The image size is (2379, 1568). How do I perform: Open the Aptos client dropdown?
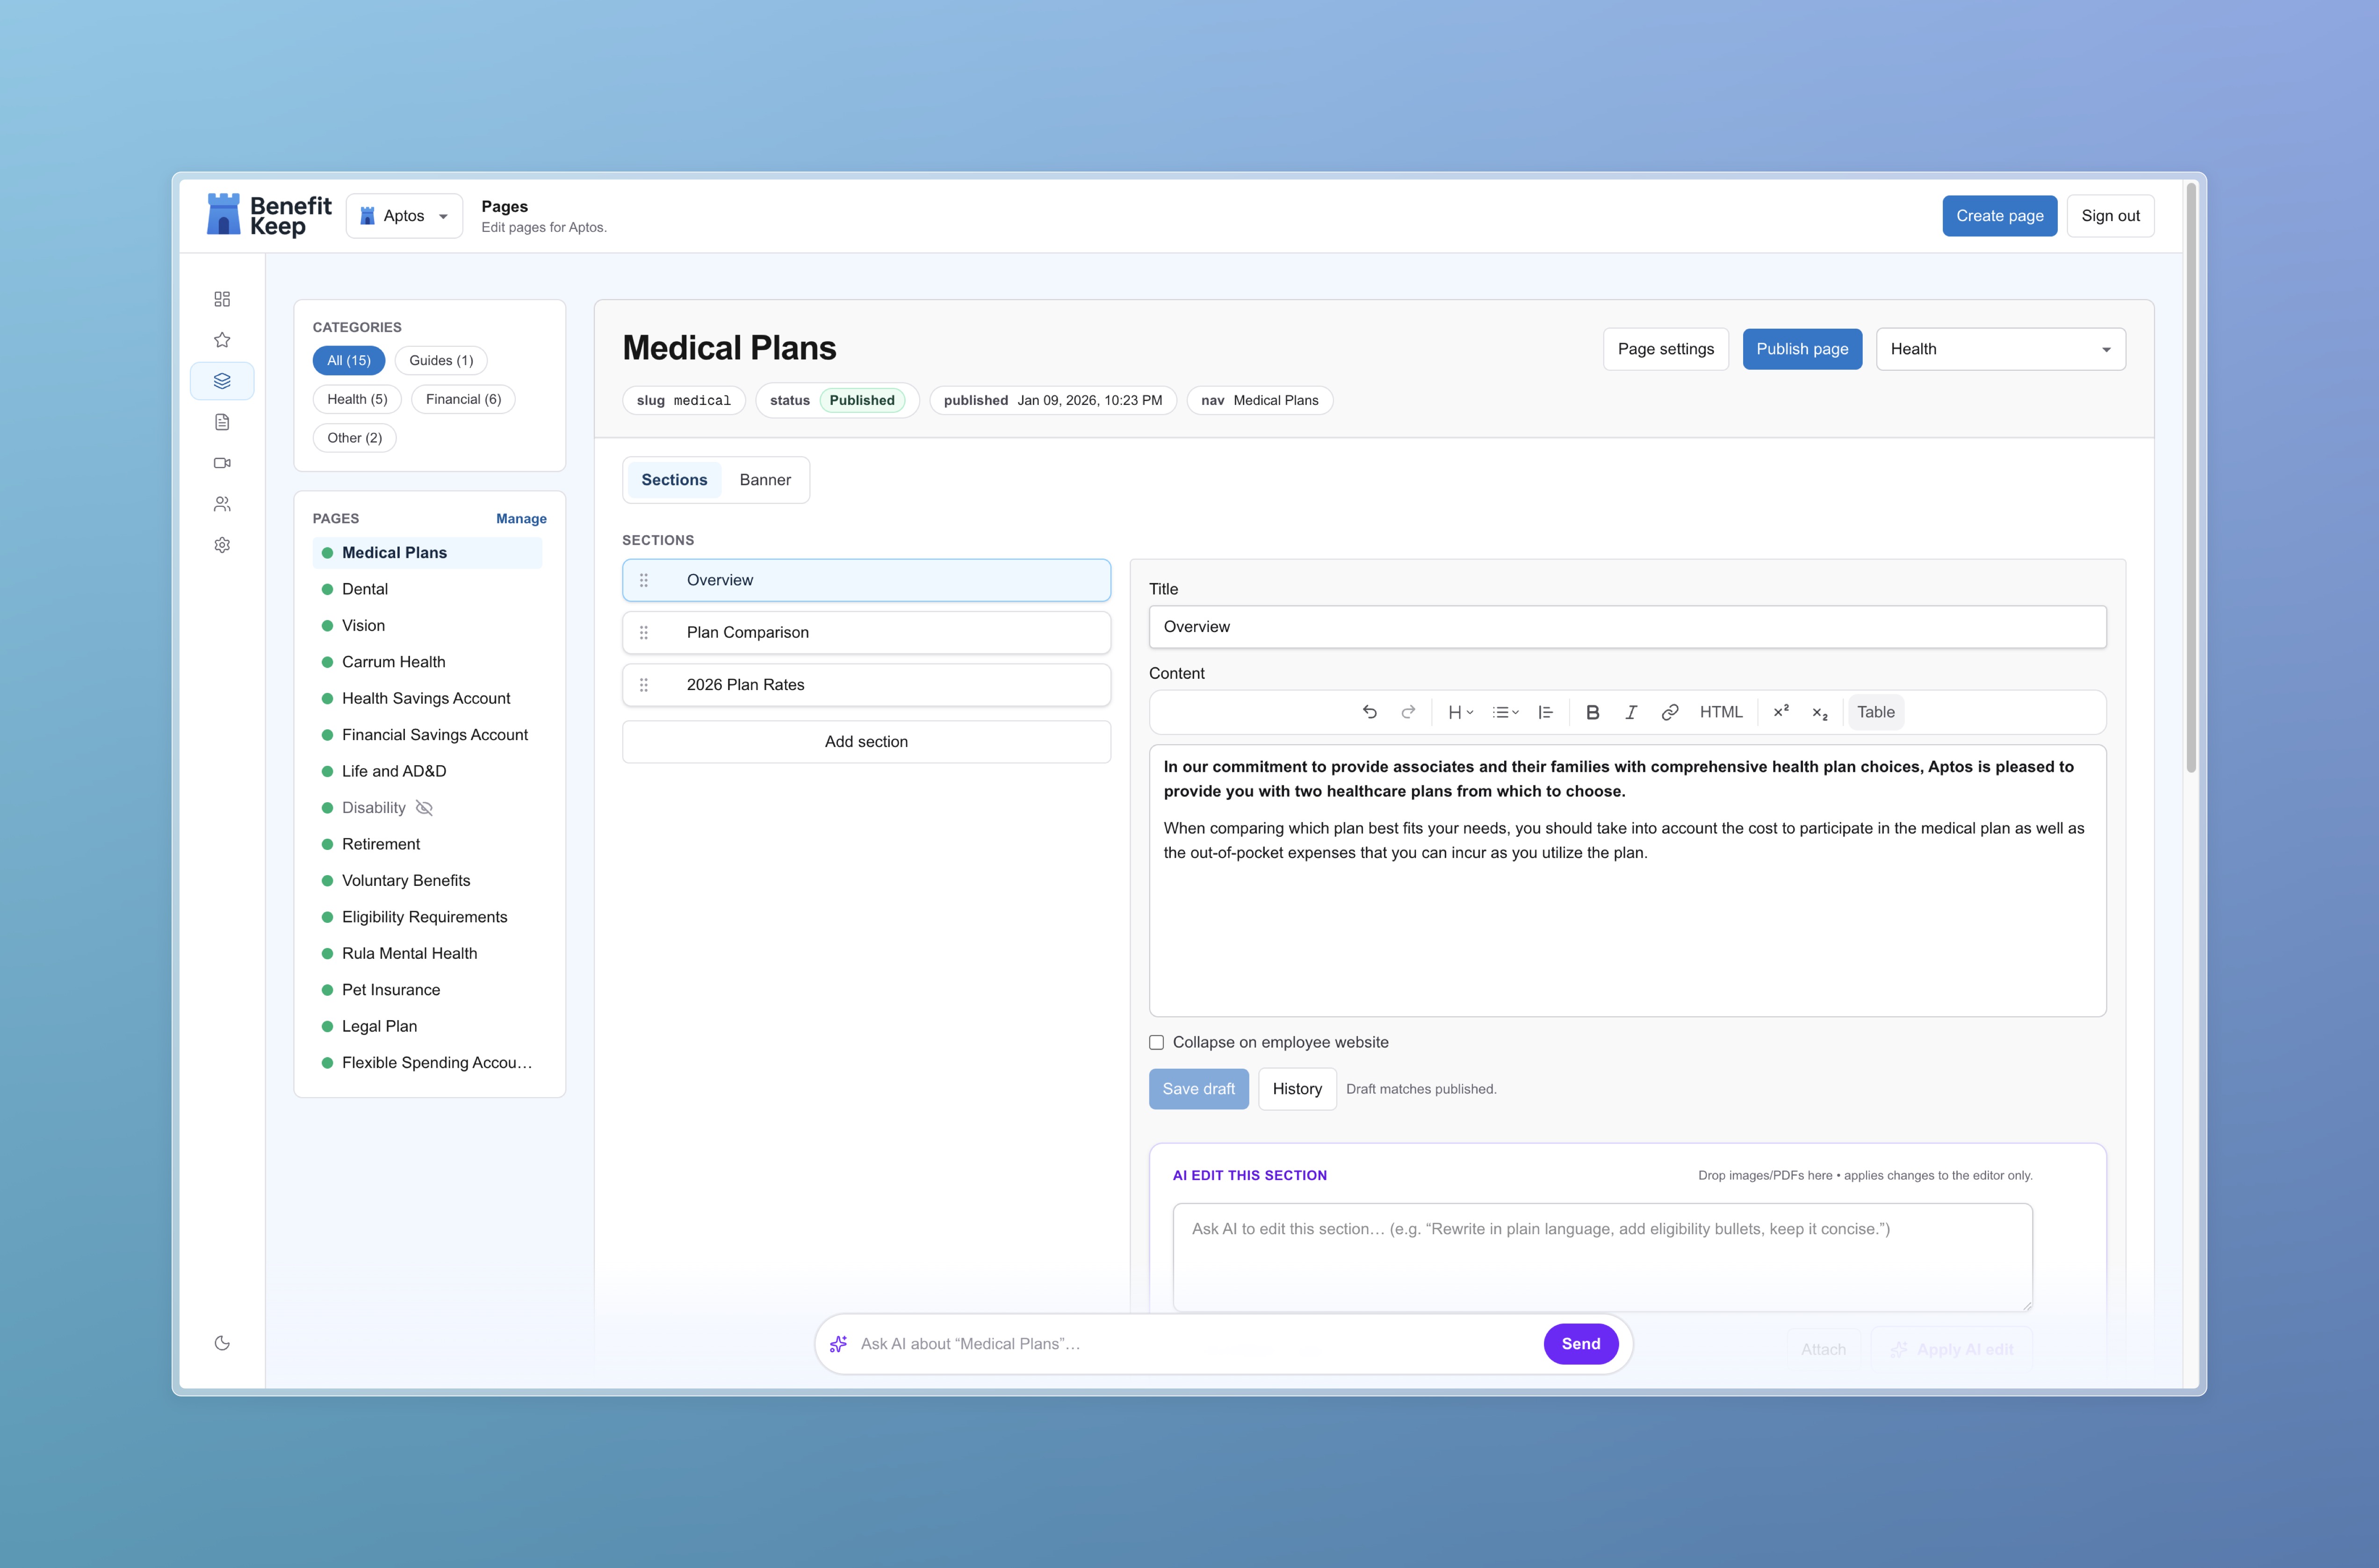(x=404, y=216)
